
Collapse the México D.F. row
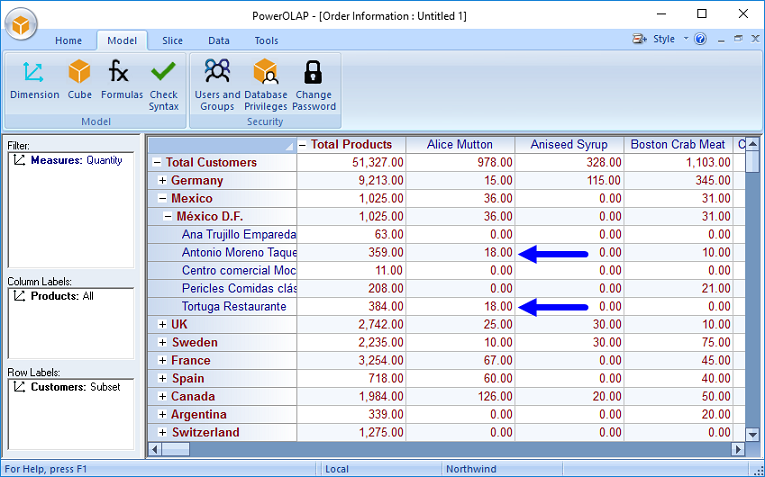tap(168, 217)
